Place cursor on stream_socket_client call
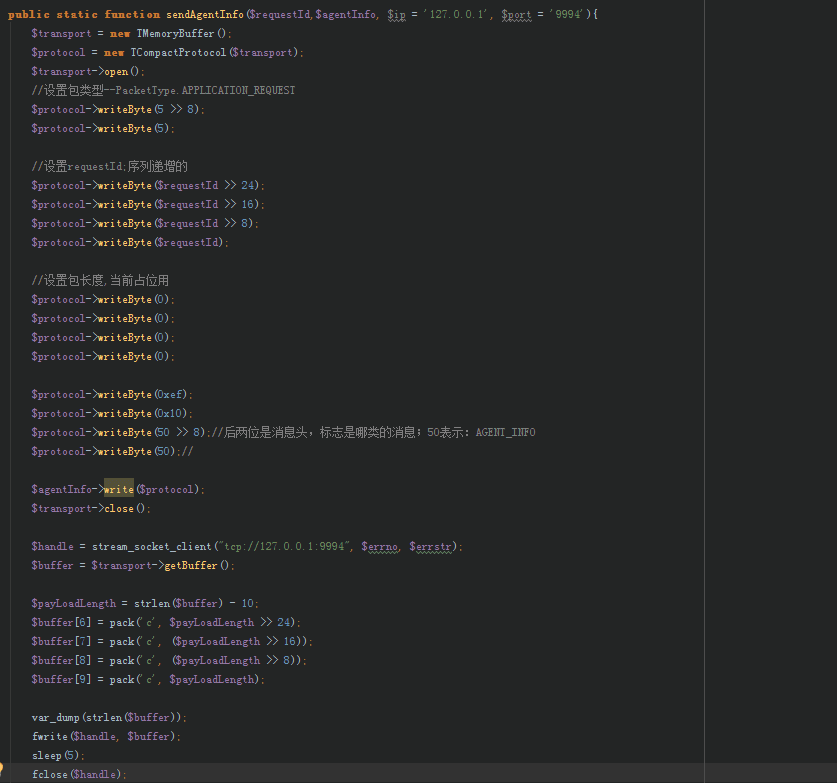The width and height of the screenshot is (837, 783). (152, 546)
